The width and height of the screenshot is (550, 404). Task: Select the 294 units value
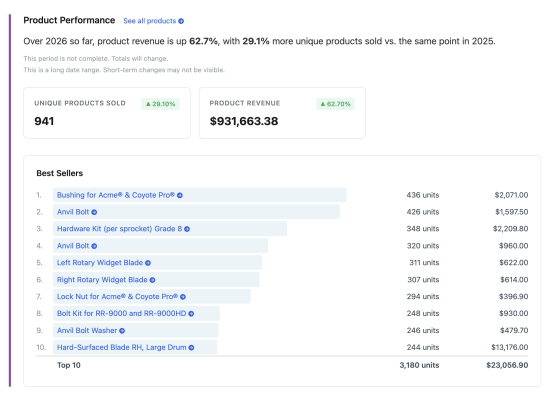pyautogui.click(x=423, y=296)
